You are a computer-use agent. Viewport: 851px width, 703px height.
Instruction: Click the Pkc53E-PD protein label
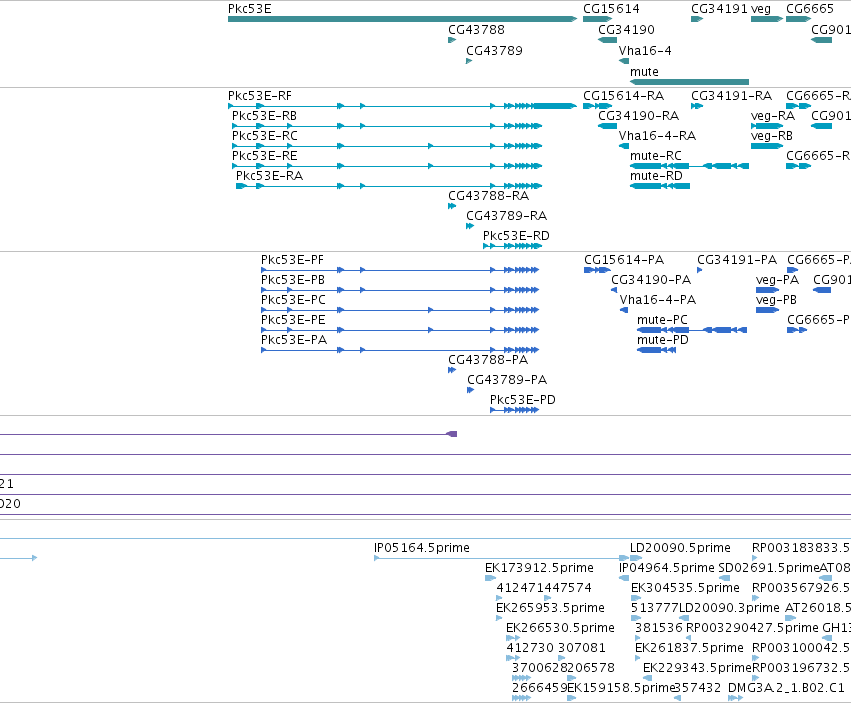point(523,400)
